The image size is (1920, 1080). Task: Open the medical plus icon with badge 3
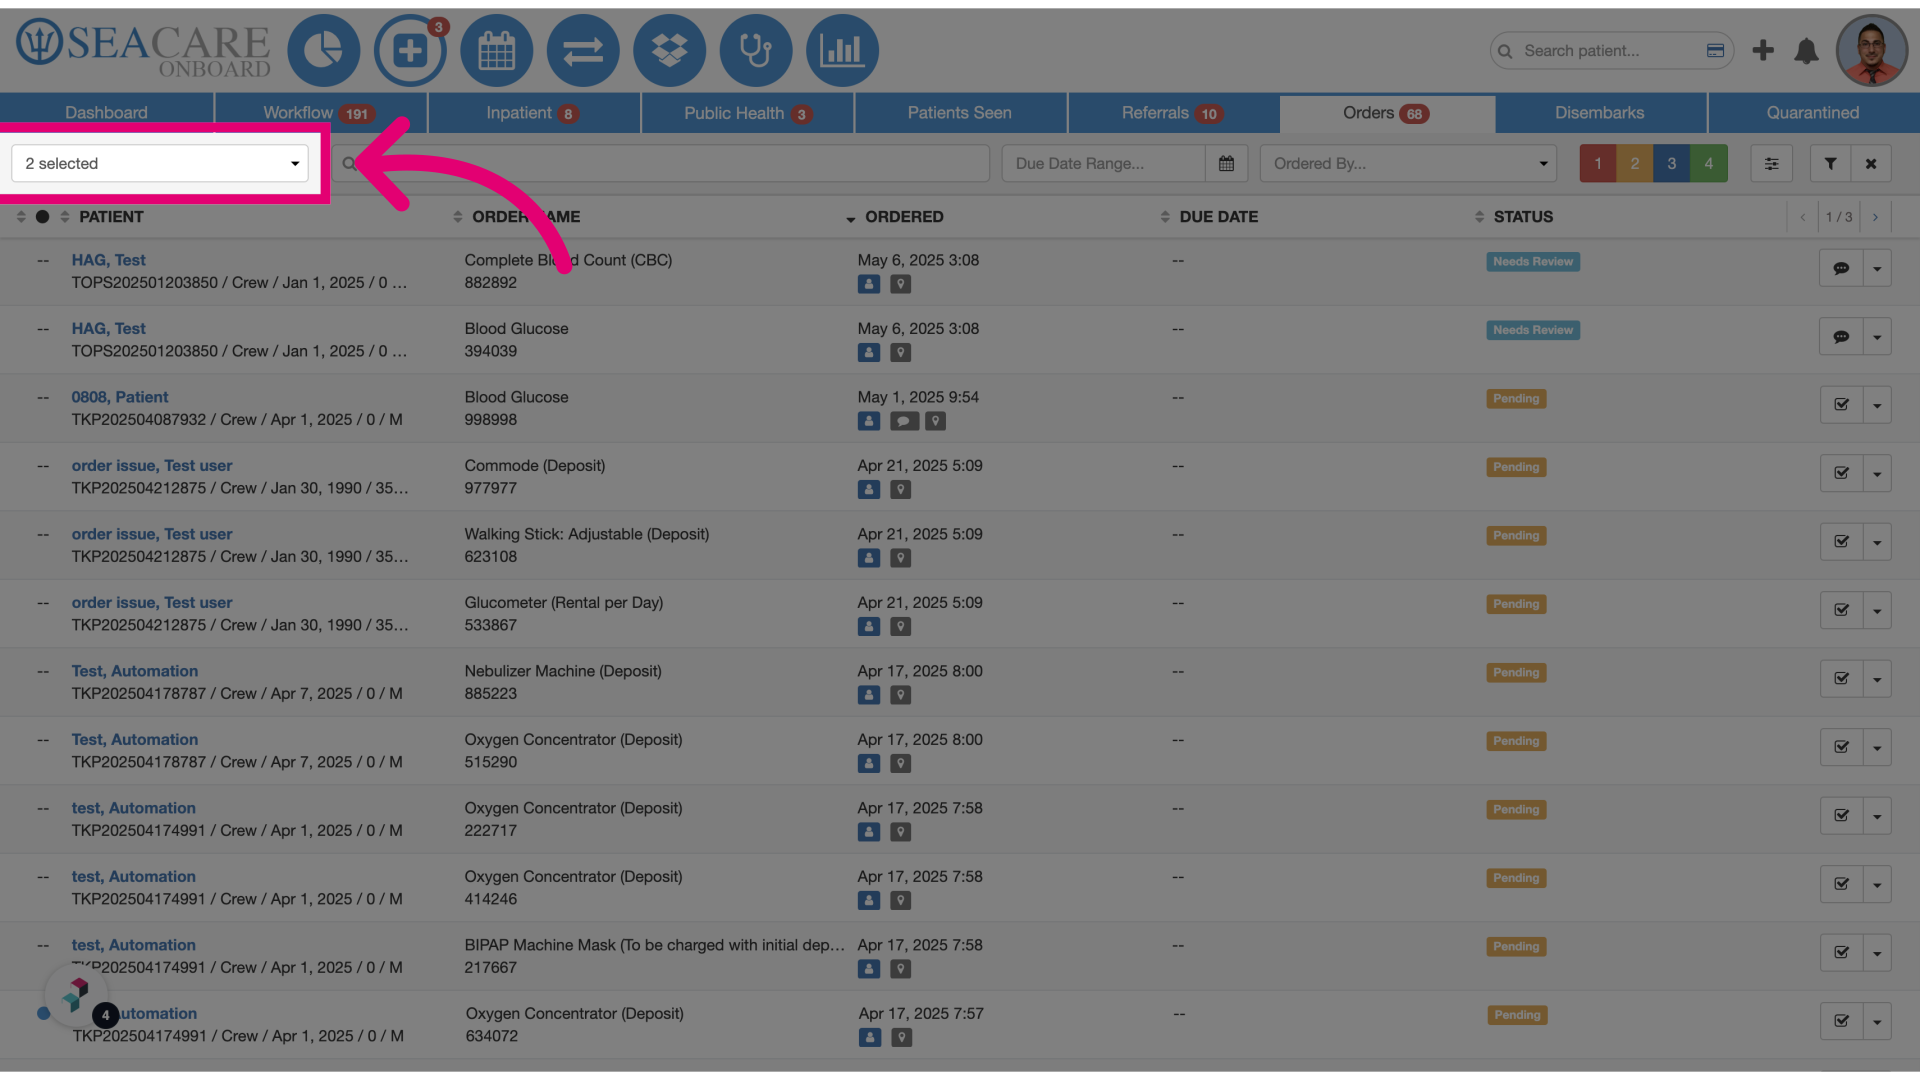pos(410,50)
